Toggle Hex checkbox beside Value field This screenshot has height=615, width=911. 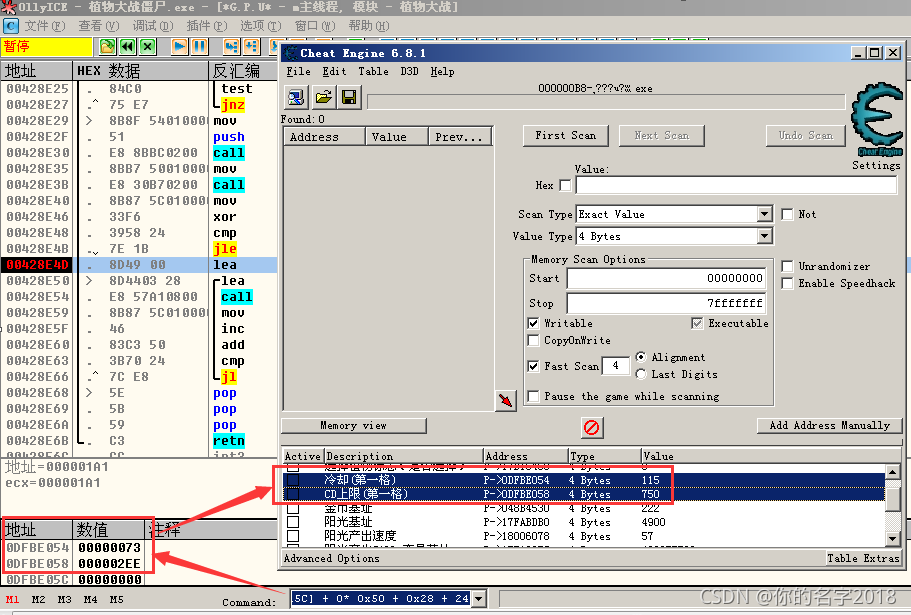565,185
